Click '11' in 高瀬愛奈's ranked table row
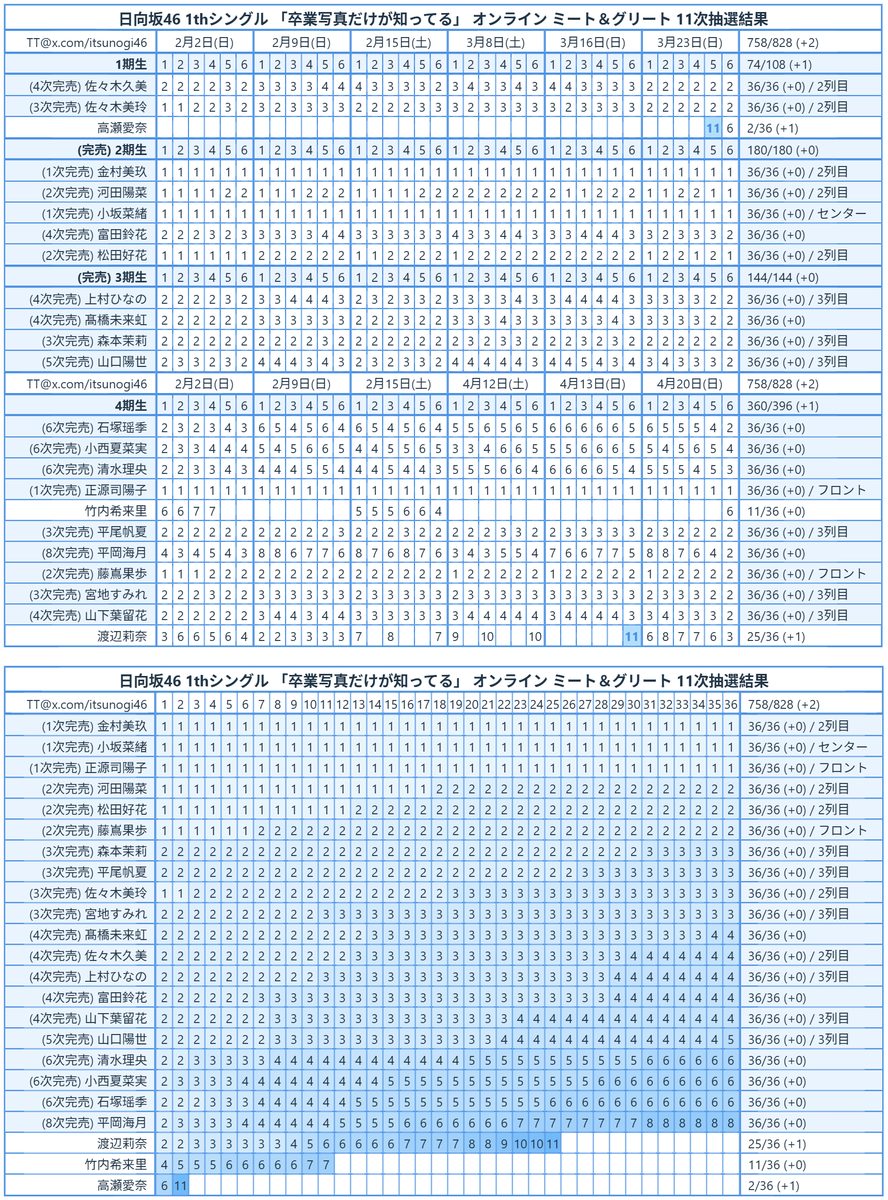 point(180,1185)
